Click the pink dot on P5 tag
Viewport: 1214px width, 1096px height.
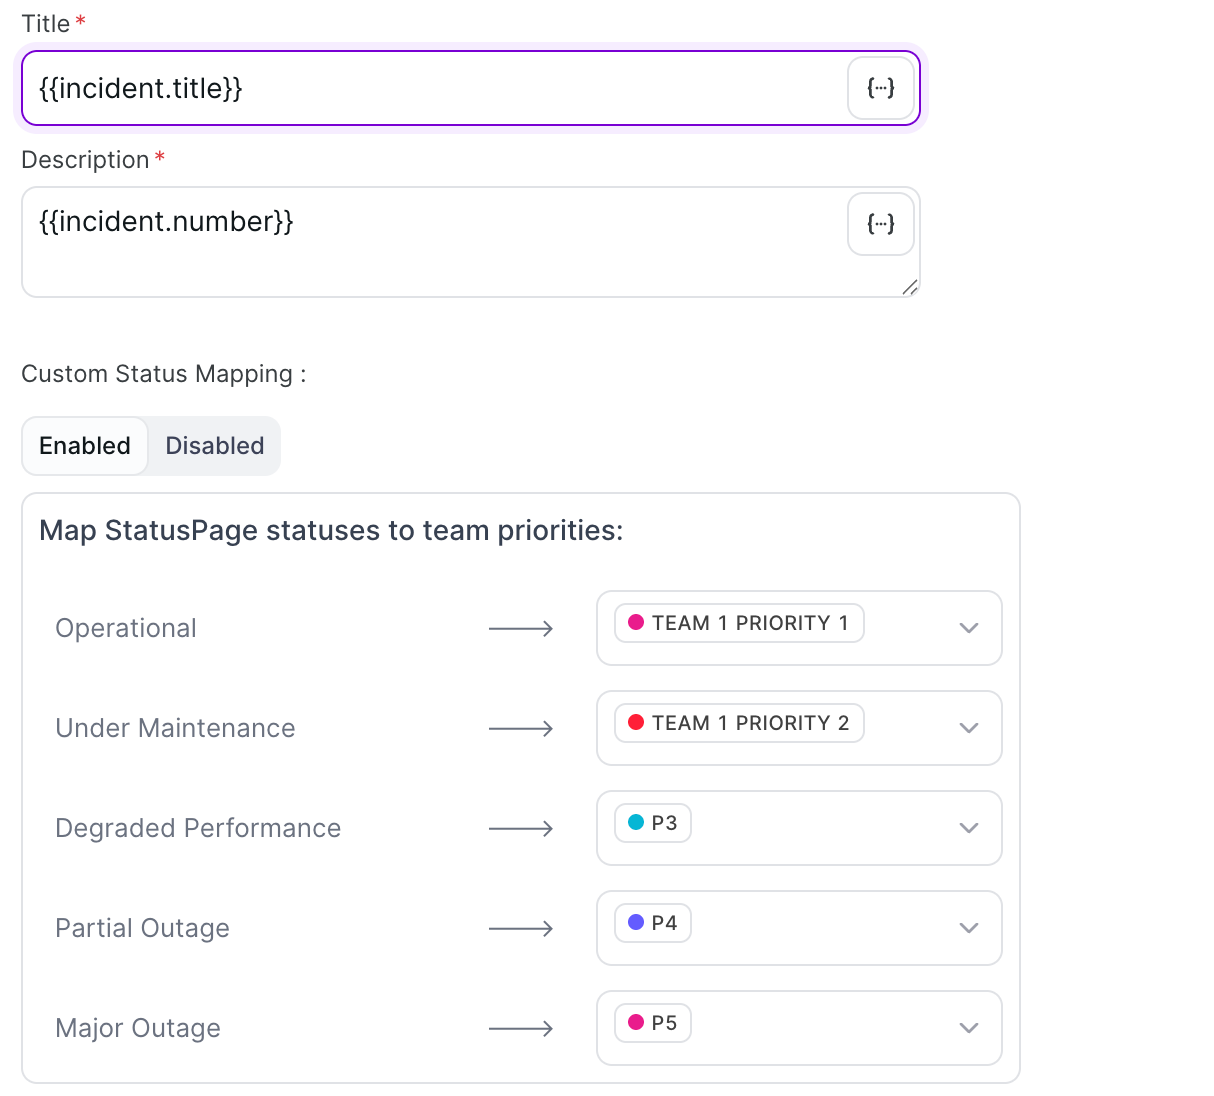coord(635,1022)
